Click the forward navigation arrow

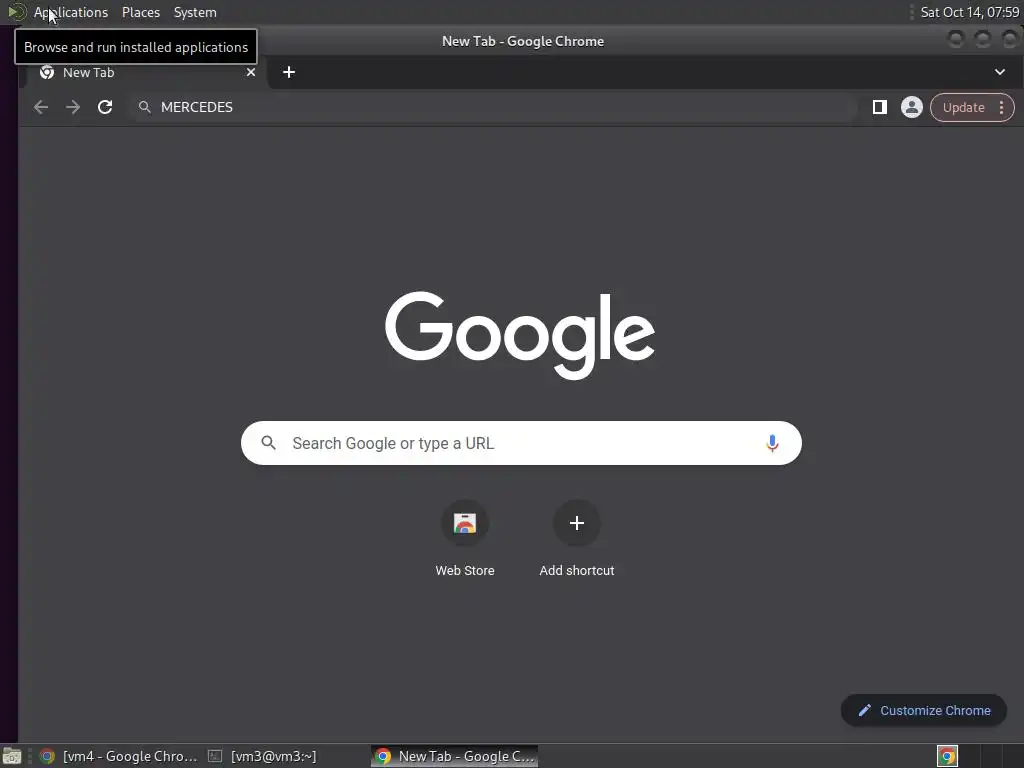pyautogui.click(x=73, y=107)
